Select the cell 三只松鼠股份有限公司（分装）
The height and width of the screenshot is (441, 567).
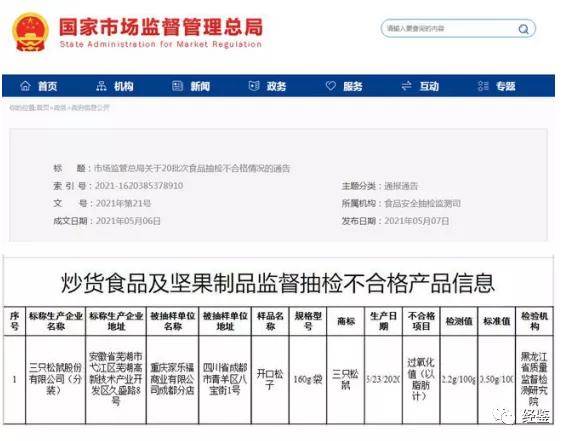tap(55, 379)
